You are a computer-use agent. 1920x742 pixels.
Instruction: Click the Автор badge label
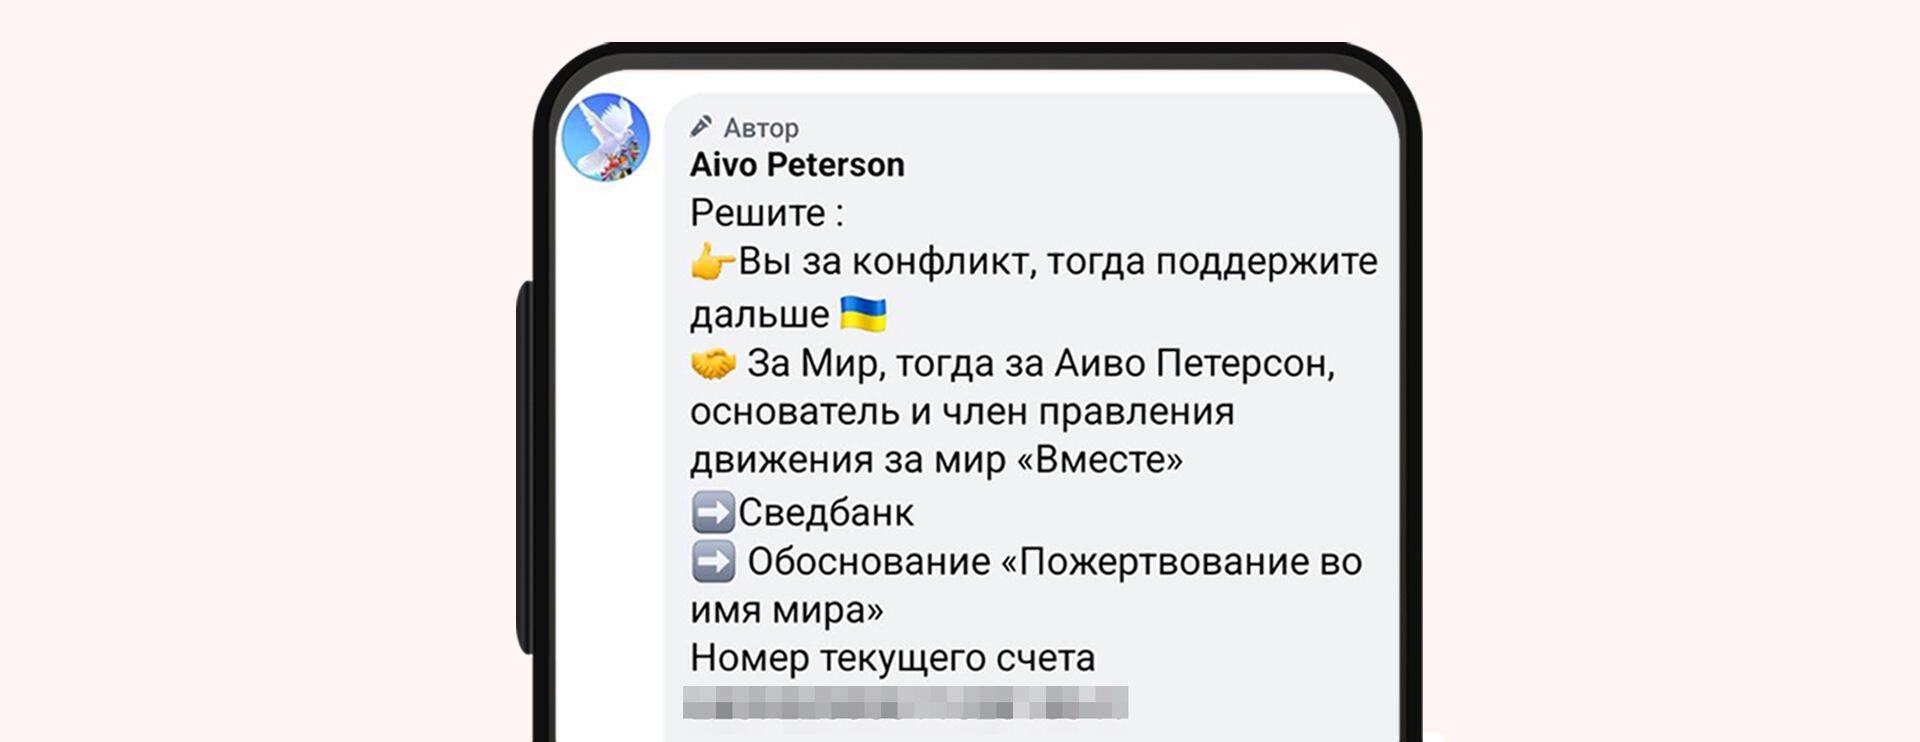pos(761,128)
